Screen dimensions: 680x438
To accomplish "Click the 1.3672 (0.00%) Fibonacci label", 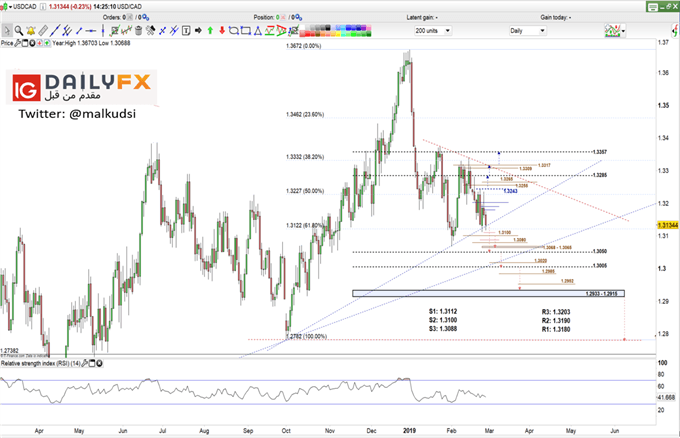I will tap(304, 46).
